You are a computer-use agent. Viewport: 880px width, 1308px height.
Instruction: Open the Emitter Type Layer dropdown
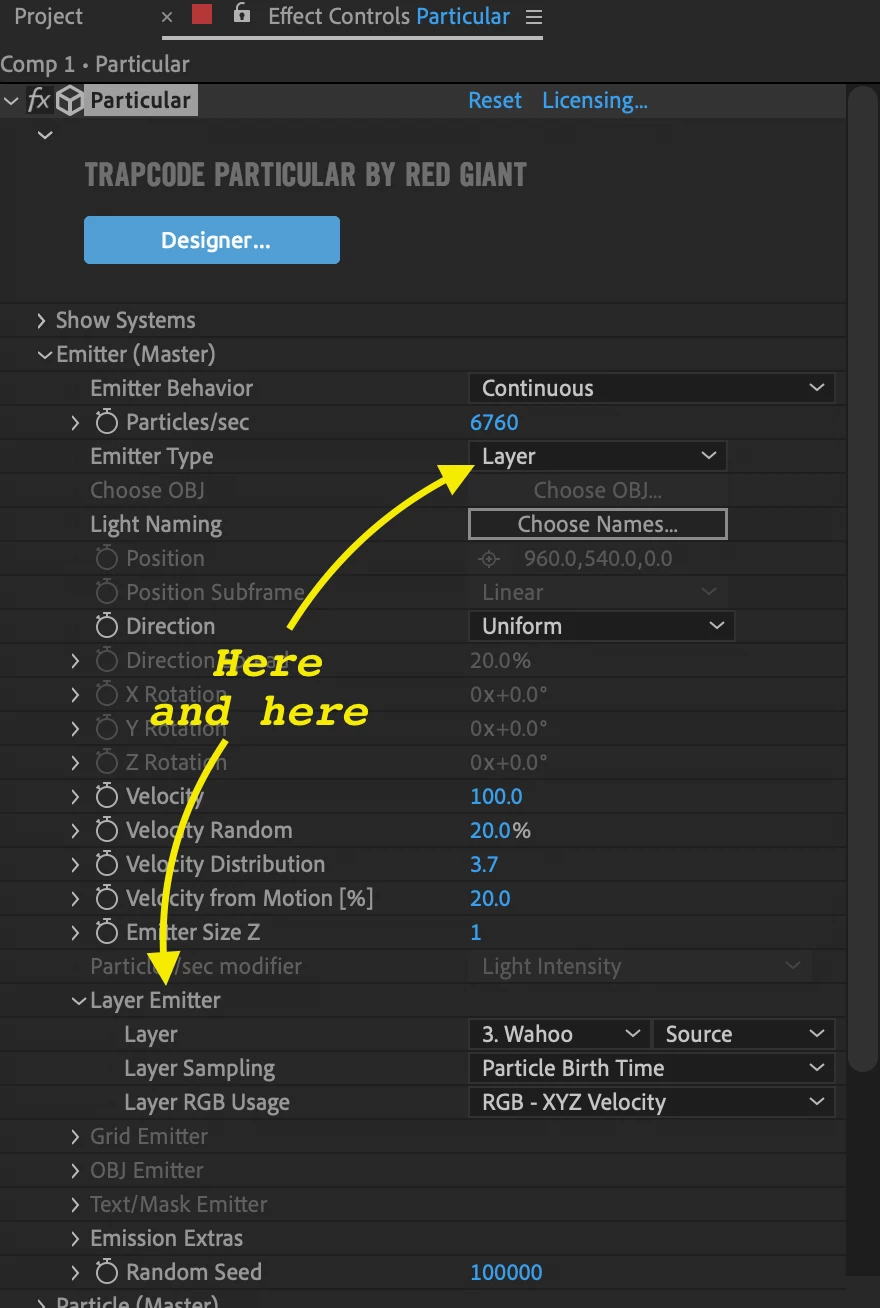click(x=597, y=456)
